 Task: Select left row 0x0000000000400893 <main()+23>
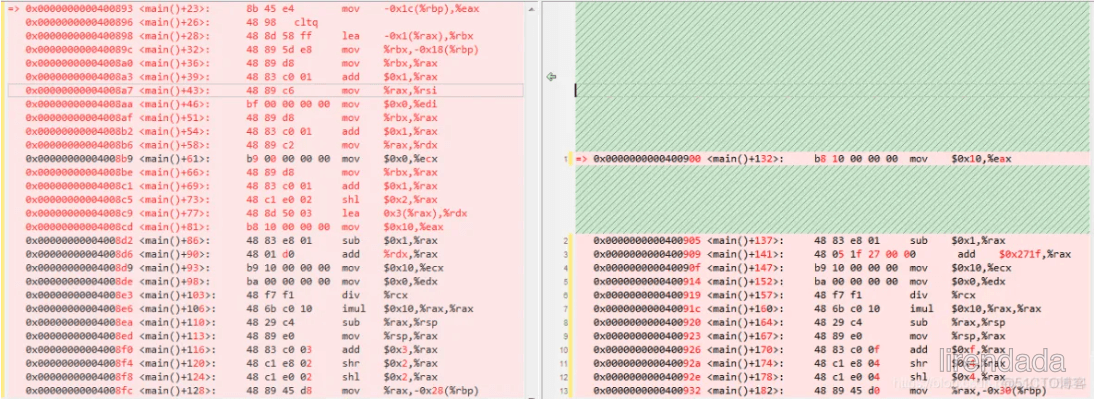pyautogui.click(x=265, y=9)
